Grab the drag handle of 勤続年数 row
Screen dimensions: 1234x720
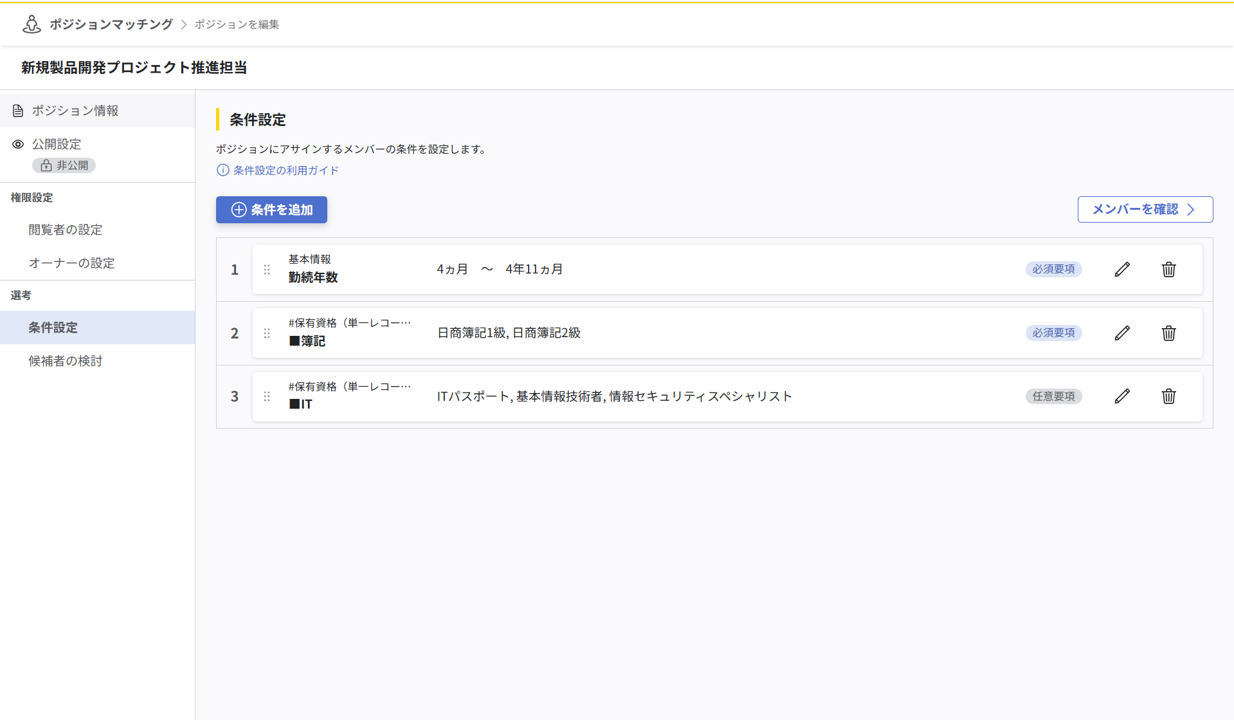(267, 270)
